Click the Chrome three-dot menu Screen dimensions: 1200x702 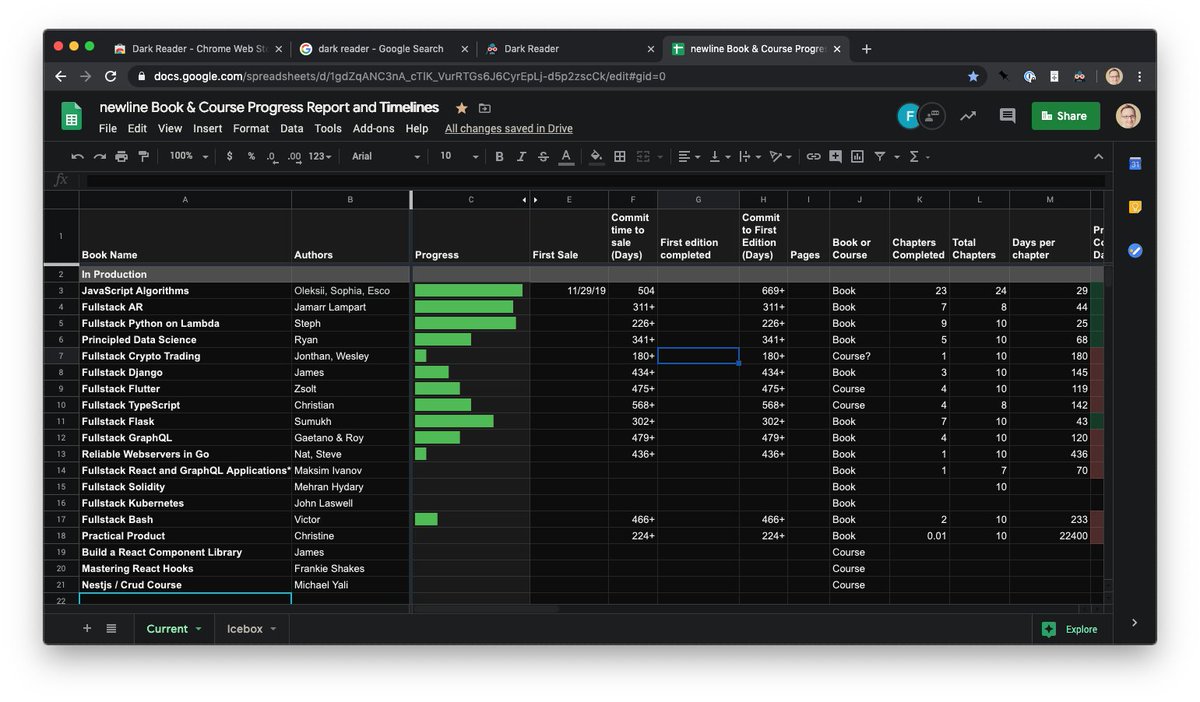point(1139,76)
